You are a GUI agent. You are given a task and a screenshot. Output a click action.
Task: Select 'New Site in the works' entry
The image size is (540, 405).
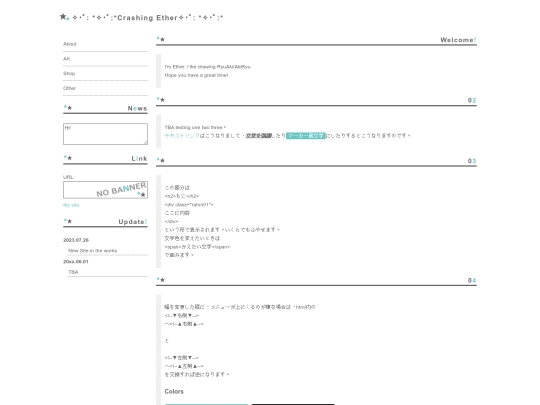click(93, 251)
